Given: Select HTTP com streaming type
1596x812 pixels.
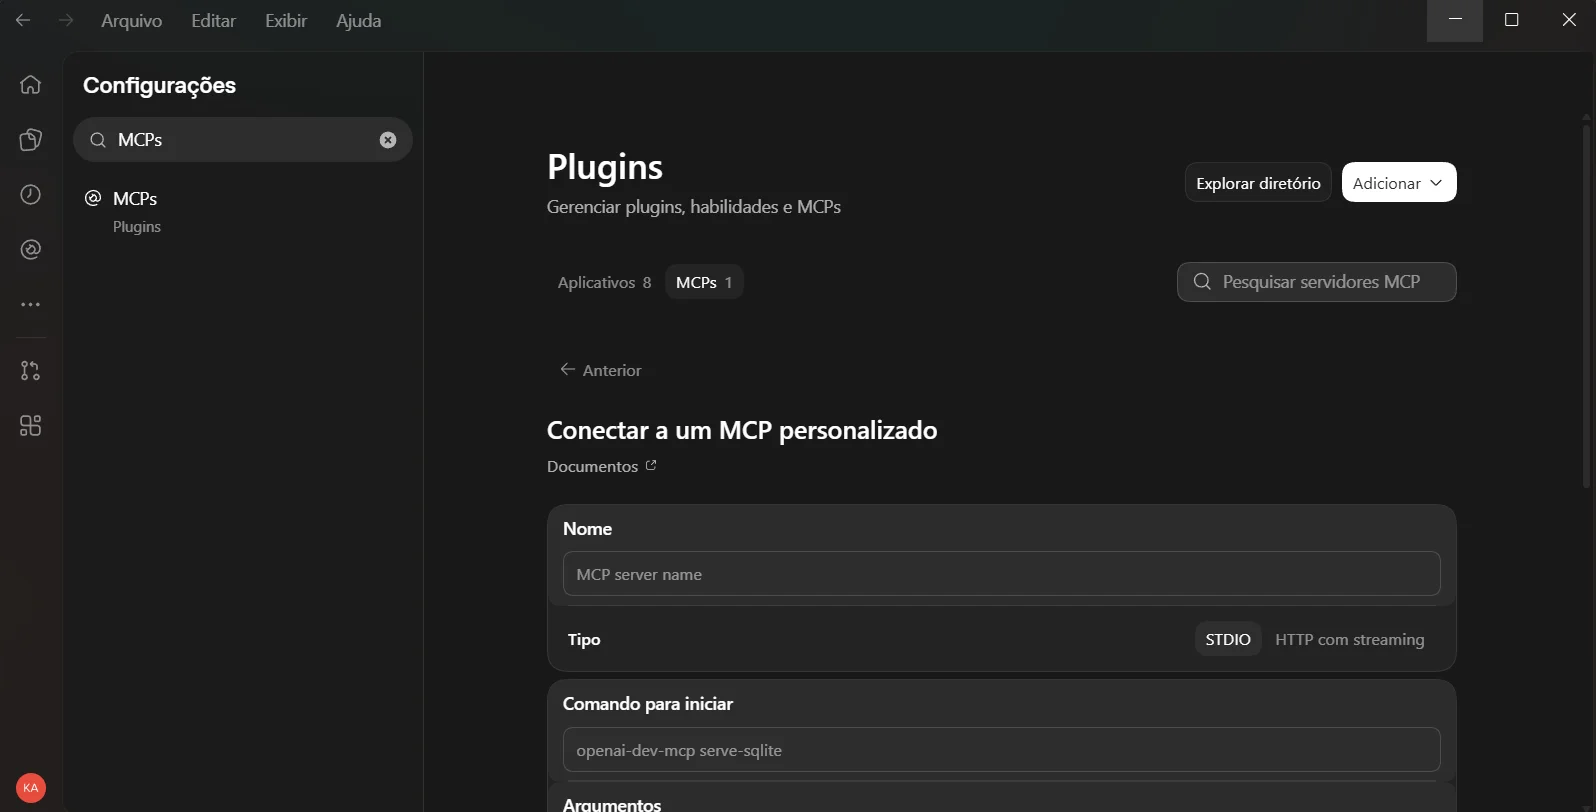Looking at the screenshot, I should [1350, 639].
